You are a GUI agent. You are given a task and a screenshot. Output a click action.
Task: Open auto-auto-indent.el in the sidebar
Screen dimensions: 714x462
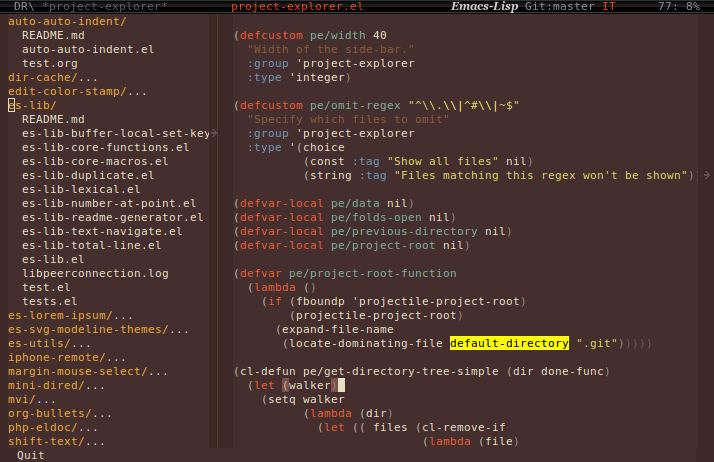point(88,49)
